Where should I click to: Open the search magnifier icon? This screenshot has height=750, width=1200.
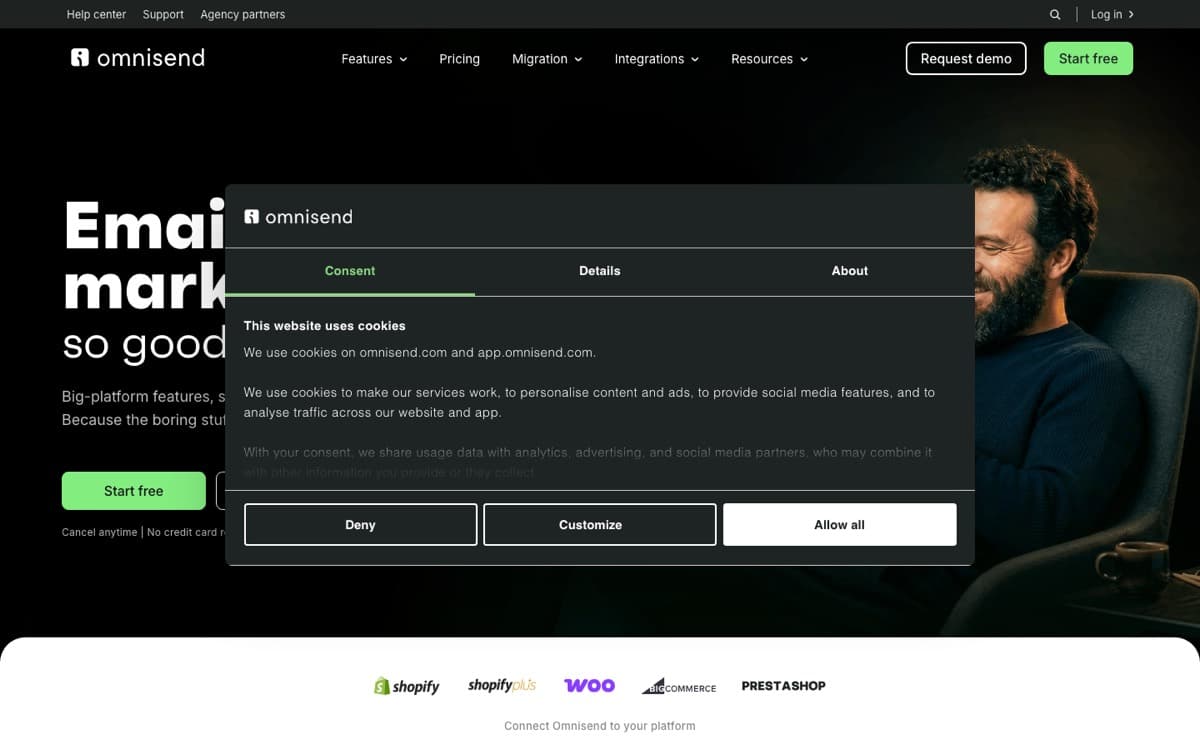[1055, 14]
